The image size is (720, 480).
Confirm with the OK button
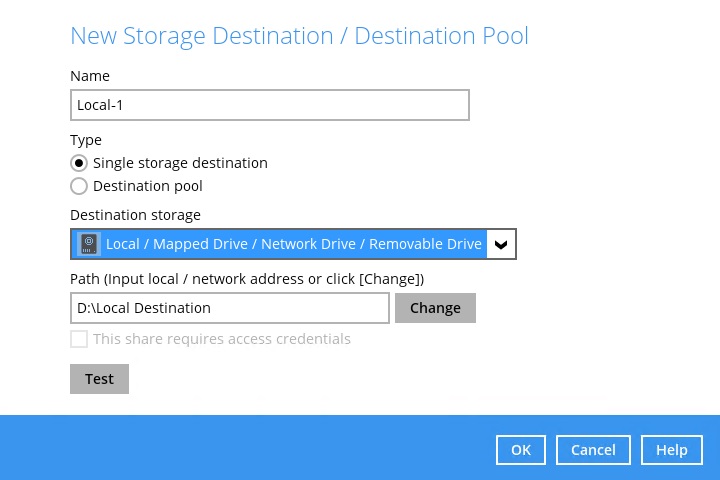pos(521,450)
